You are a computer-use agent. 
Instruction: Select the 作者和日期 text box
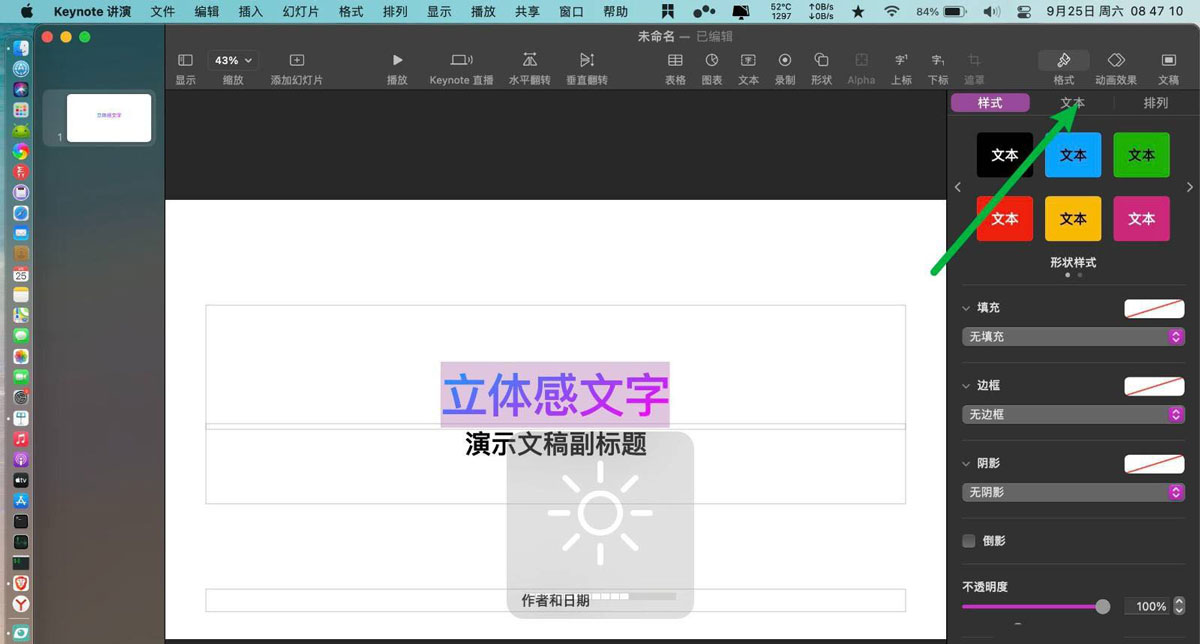tap(556, 600)
